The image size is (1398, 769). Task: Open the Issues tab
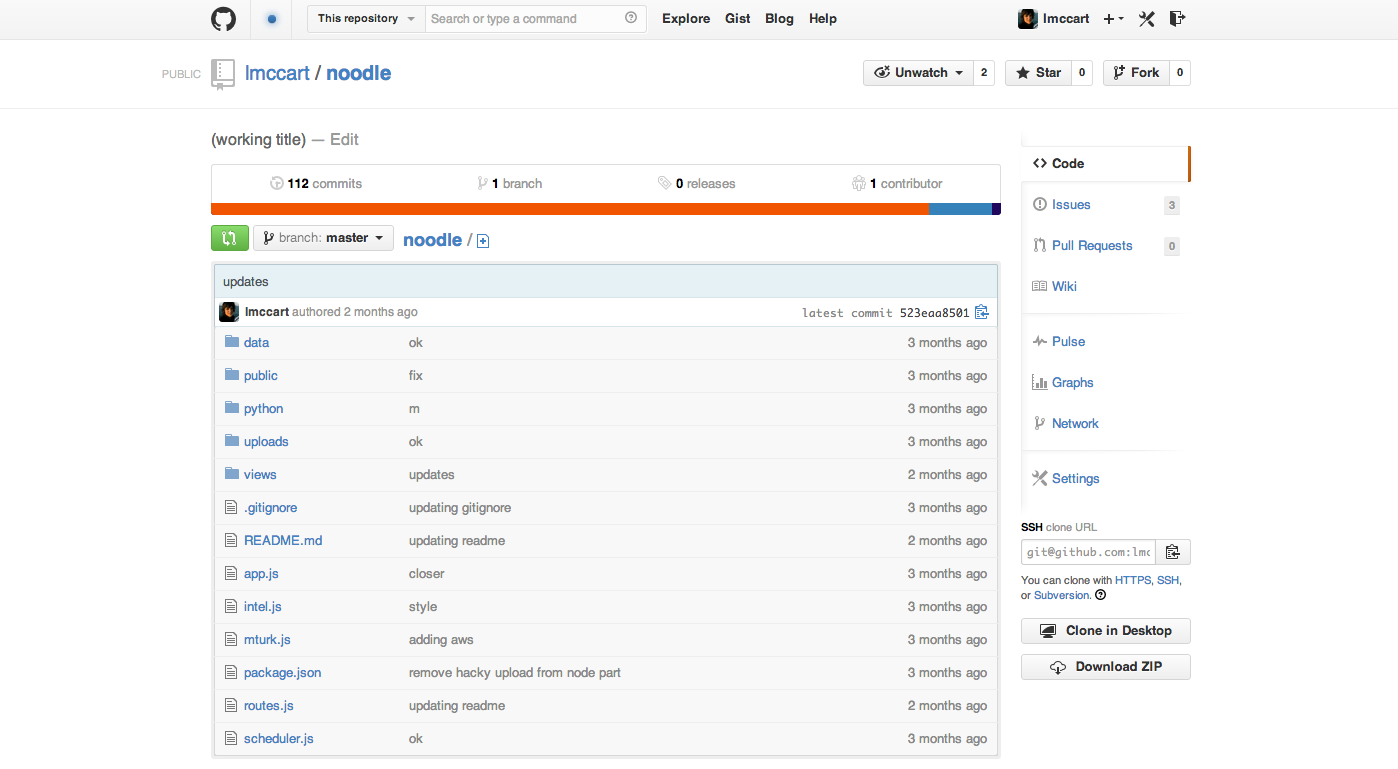click(x=1105, y=205)
